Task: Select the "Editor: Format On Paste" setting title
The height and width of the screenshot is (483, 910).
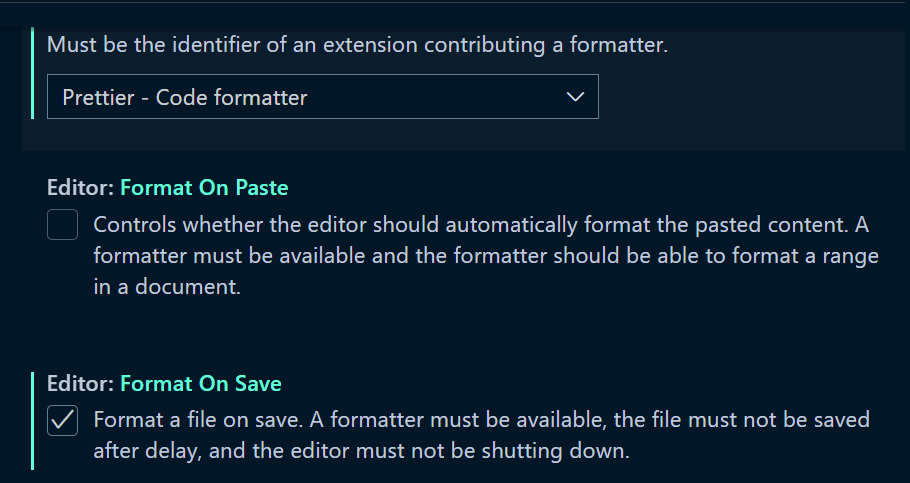Action: pyautogui.click(x=167, y=187)
